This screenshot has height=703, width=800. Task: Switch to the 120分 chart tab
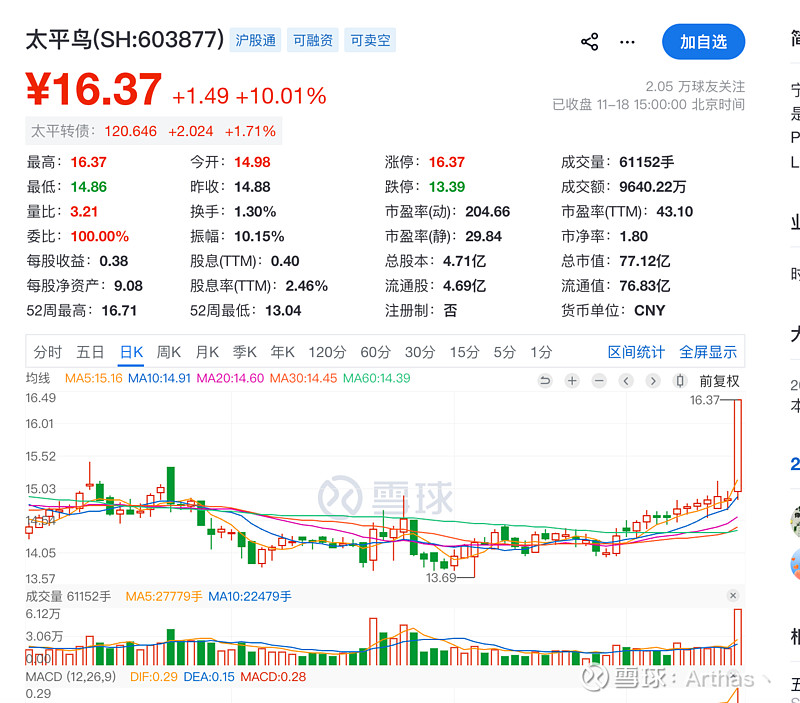[327, 352]
